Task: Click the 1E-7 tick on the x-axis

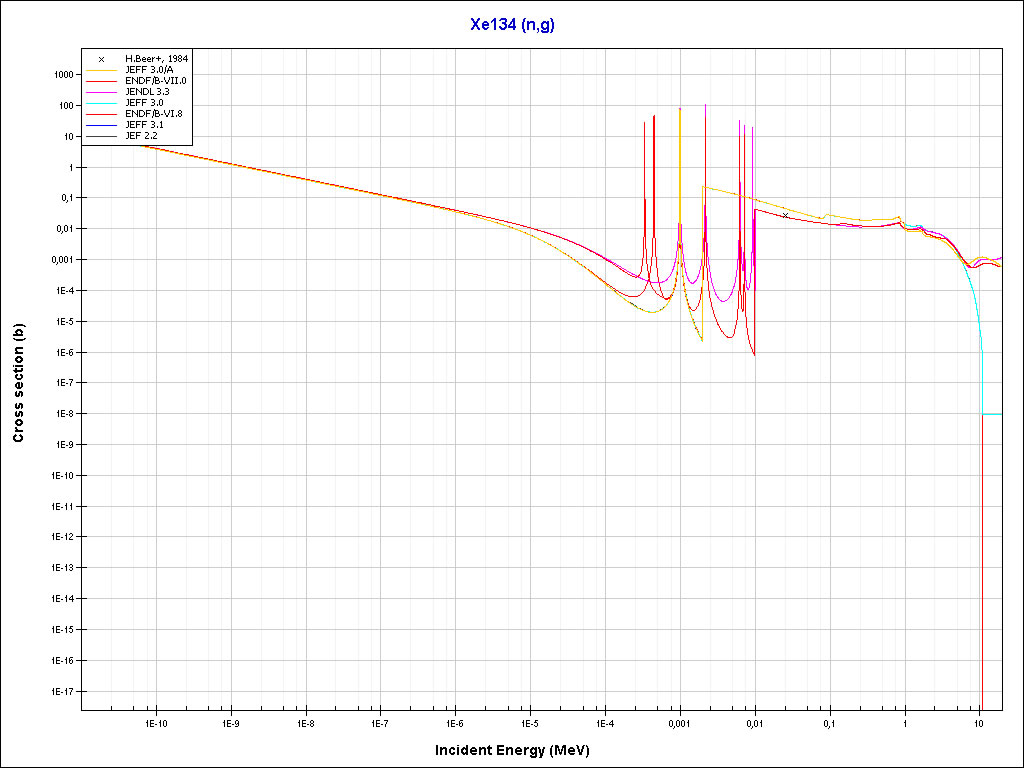Action: 379,722
